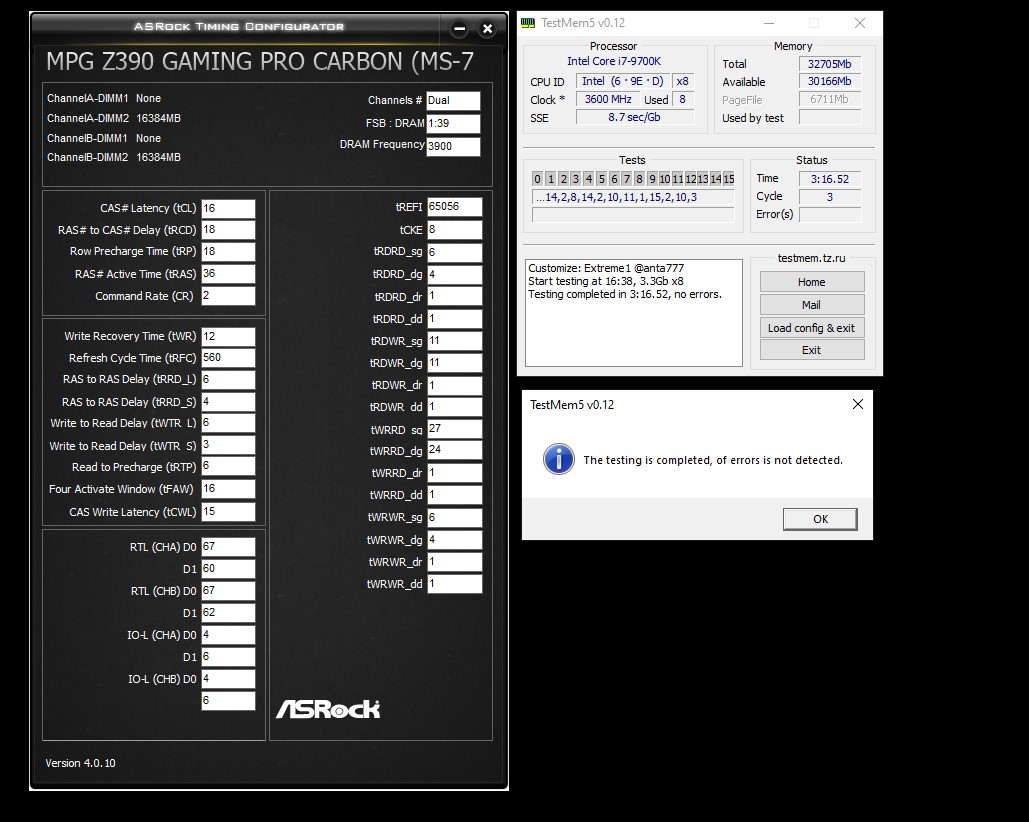Screen dimensions: 1029x822
Task: Select the Row Precharge Time (tRP) field
Action: click(x=228, y=252)
